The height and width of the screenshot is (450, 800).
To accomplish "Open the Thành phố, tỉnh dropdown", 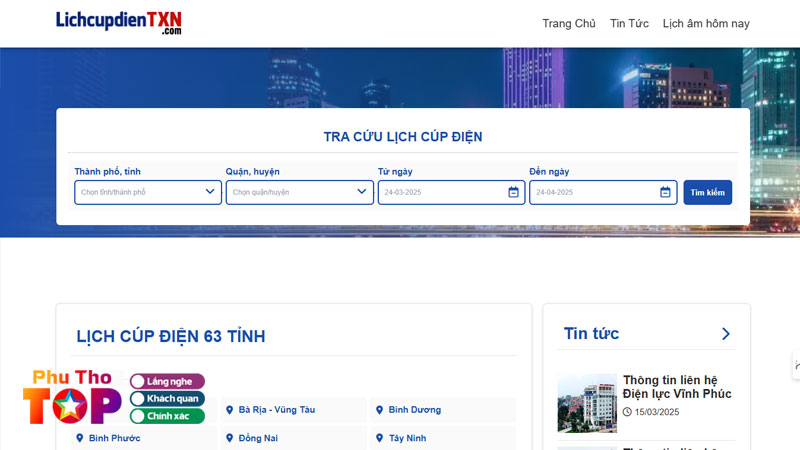I will click(148, 192).
